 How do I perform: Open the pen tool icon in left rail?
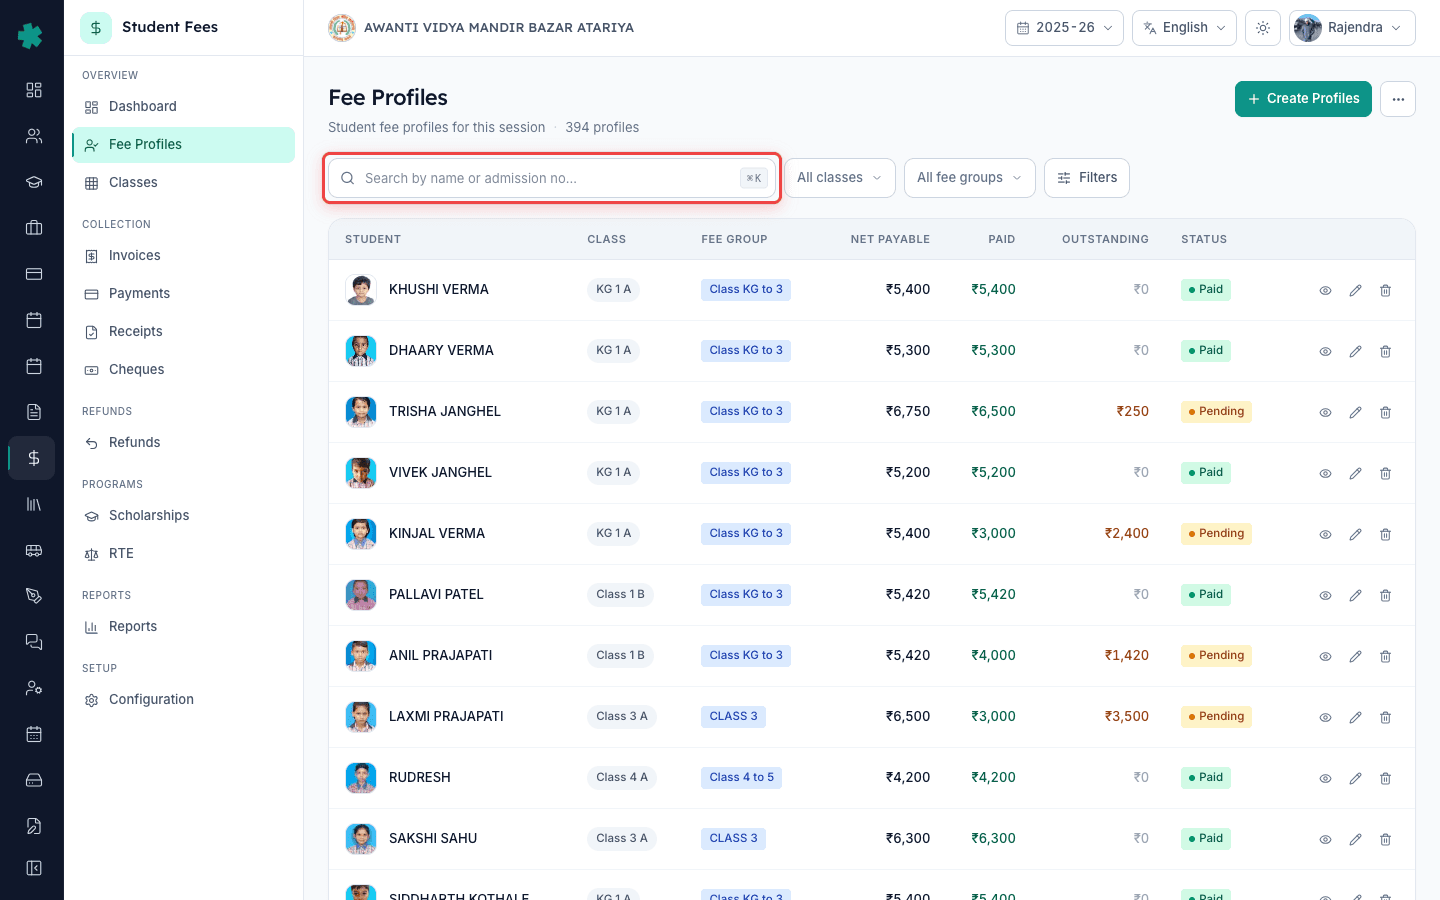click(x=34, y=596)
